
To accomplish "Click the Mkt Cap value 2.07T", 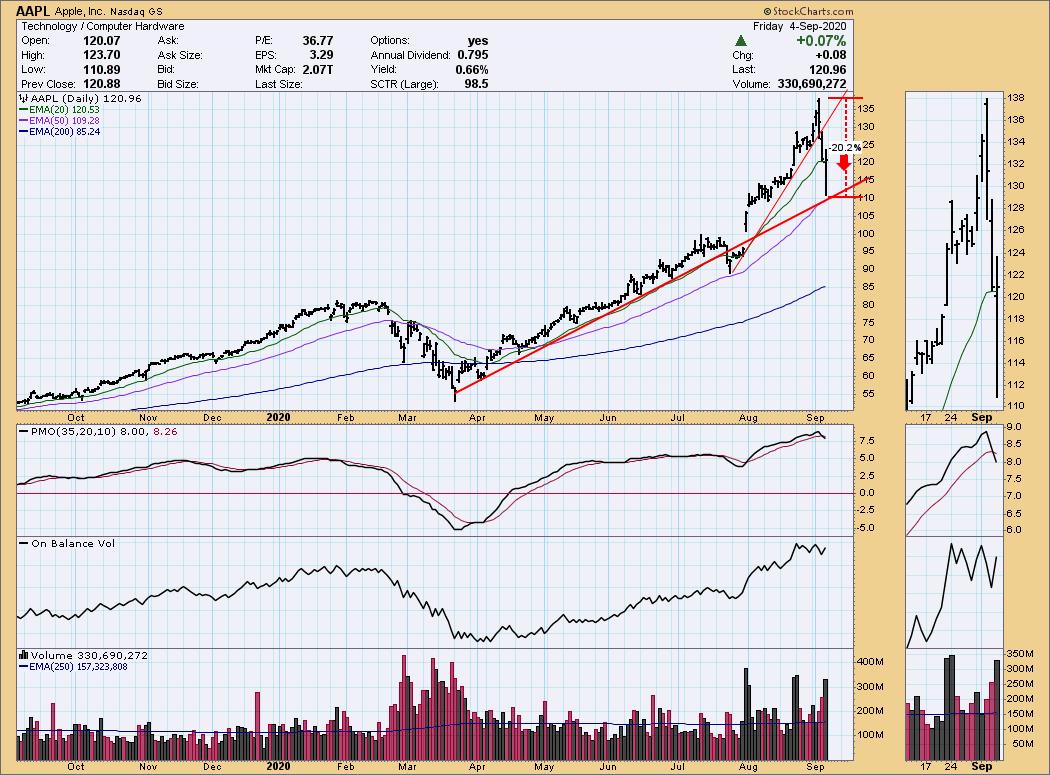I will tap(317, 70).
